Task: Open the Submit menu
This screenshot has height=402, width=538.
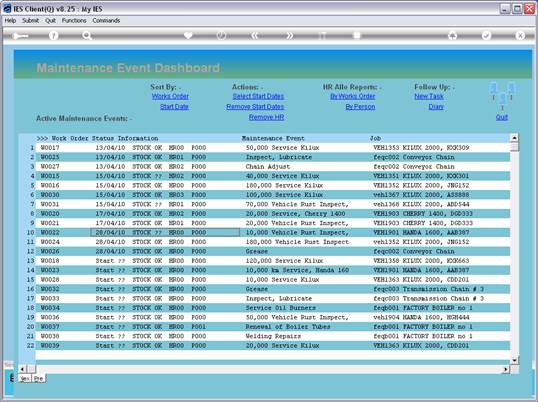Action: coord(31,21)
